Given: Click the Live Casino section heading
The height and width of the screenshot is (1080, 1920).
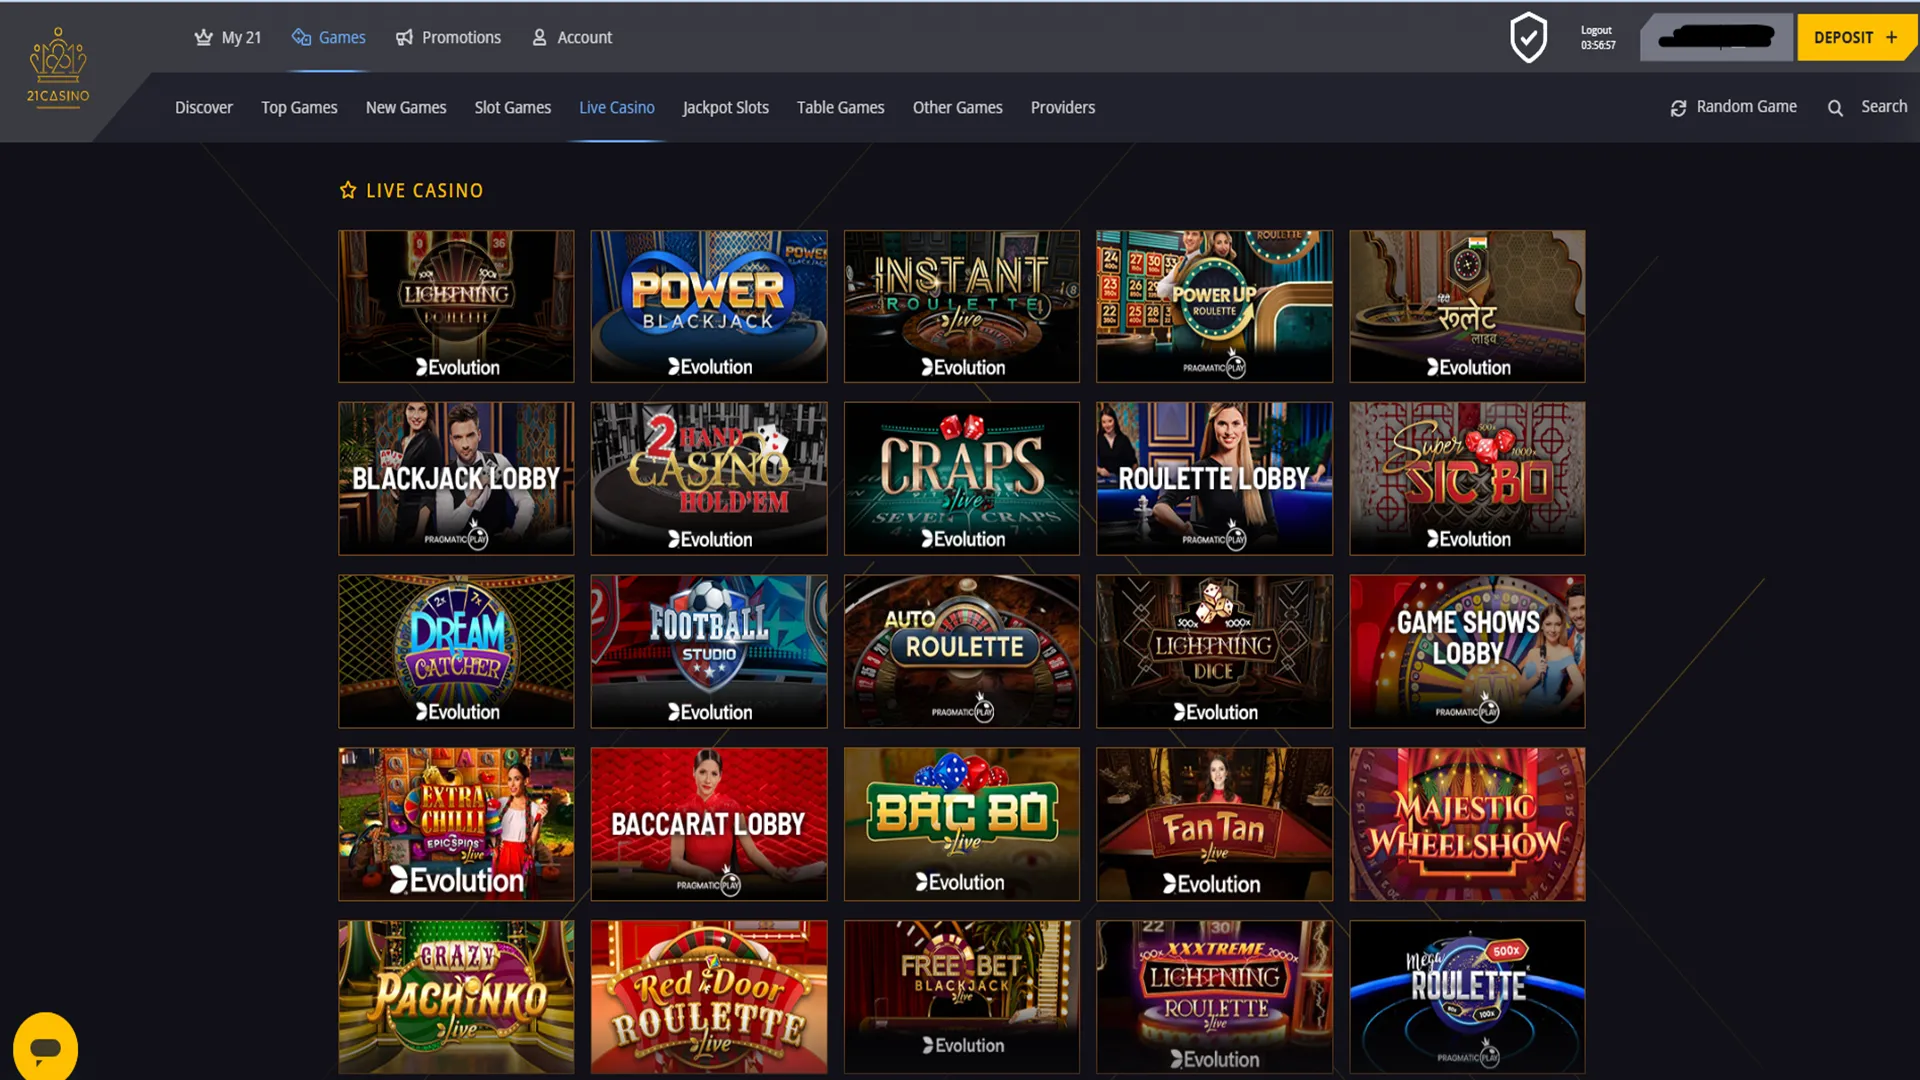Looking at the screenshot, I should click(424, 190).
